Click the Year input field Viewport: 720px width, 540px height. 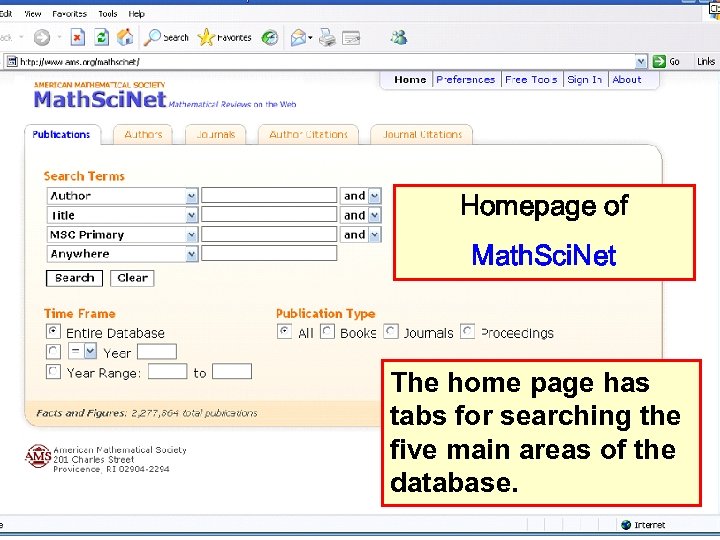click(157, 352)
